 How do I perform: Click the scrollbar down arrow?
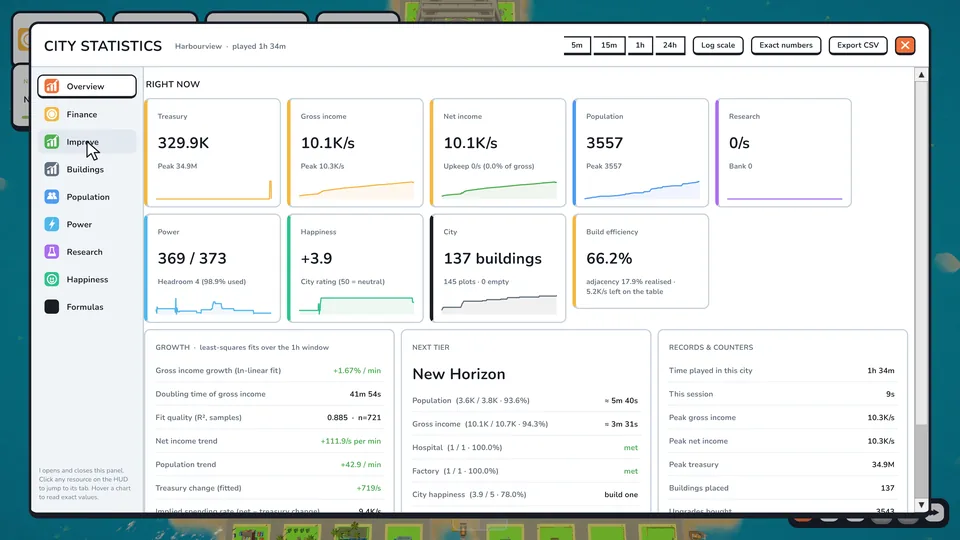921,505
